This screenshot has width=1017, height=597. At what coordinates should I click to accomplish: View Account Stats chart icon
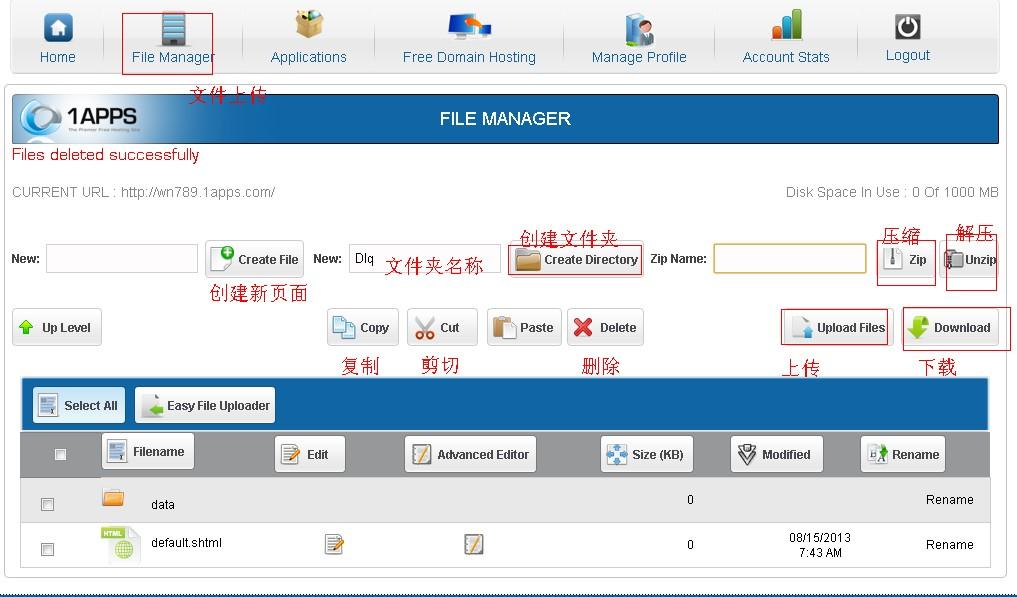786,26
